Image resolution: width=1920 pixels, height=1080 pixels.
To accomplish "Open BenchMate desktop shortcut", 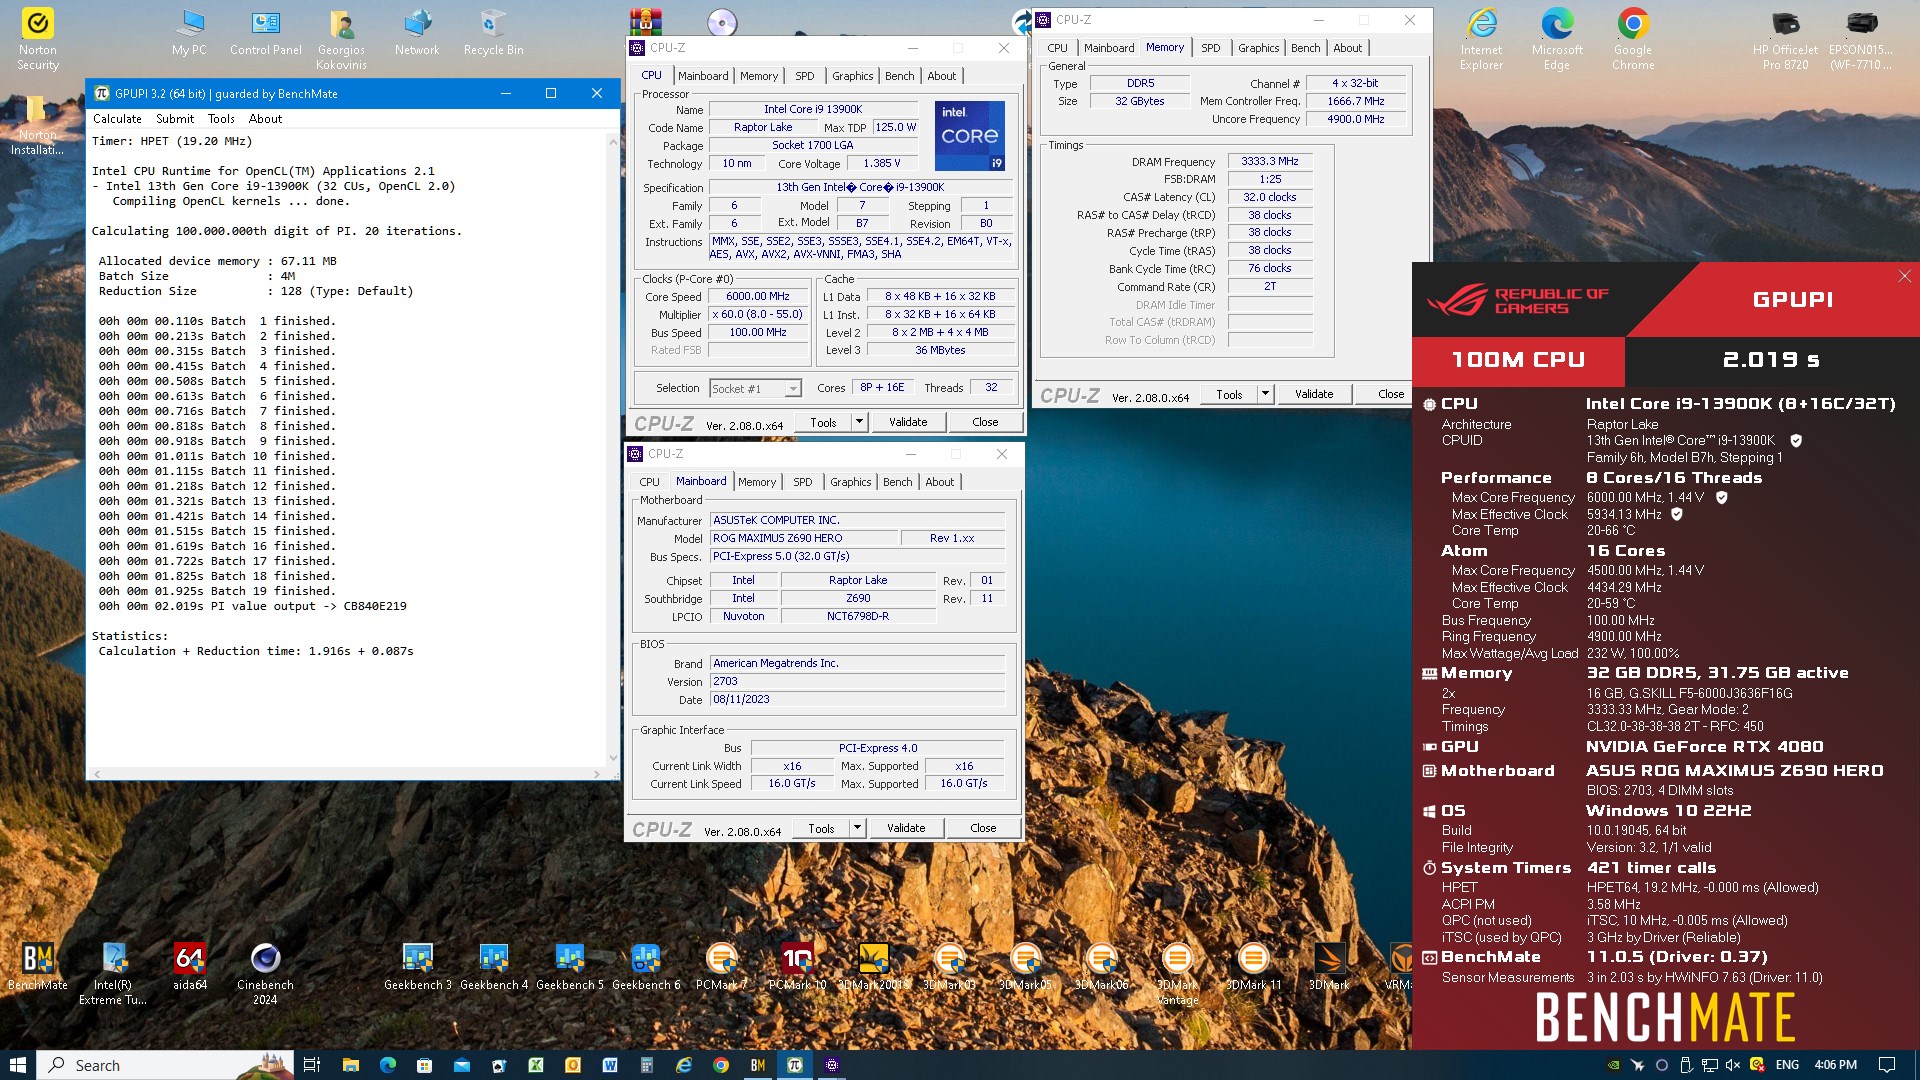I will [37, 967].
